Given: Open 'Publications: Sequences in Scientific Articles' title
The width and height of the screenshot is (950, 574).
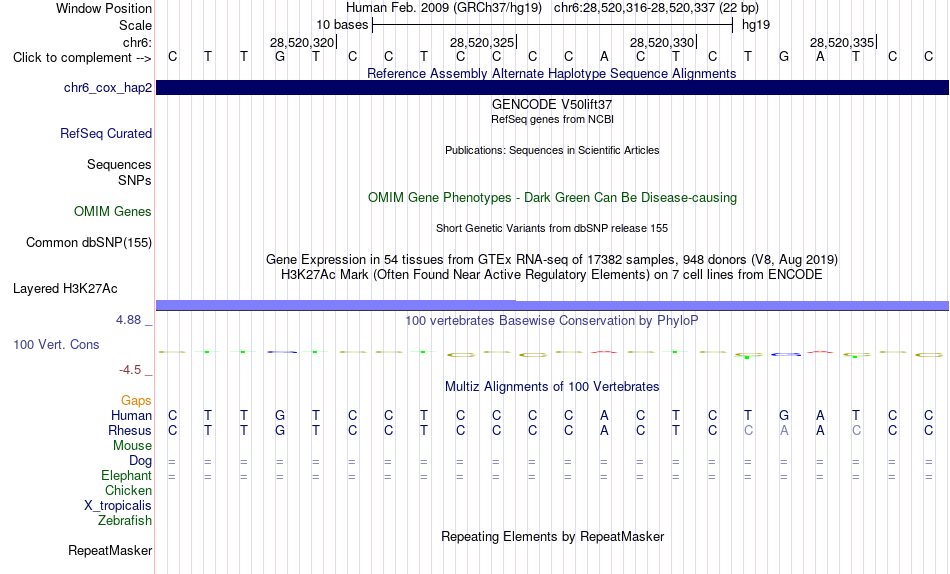Looking at the screenshot, I should point(552,150).
